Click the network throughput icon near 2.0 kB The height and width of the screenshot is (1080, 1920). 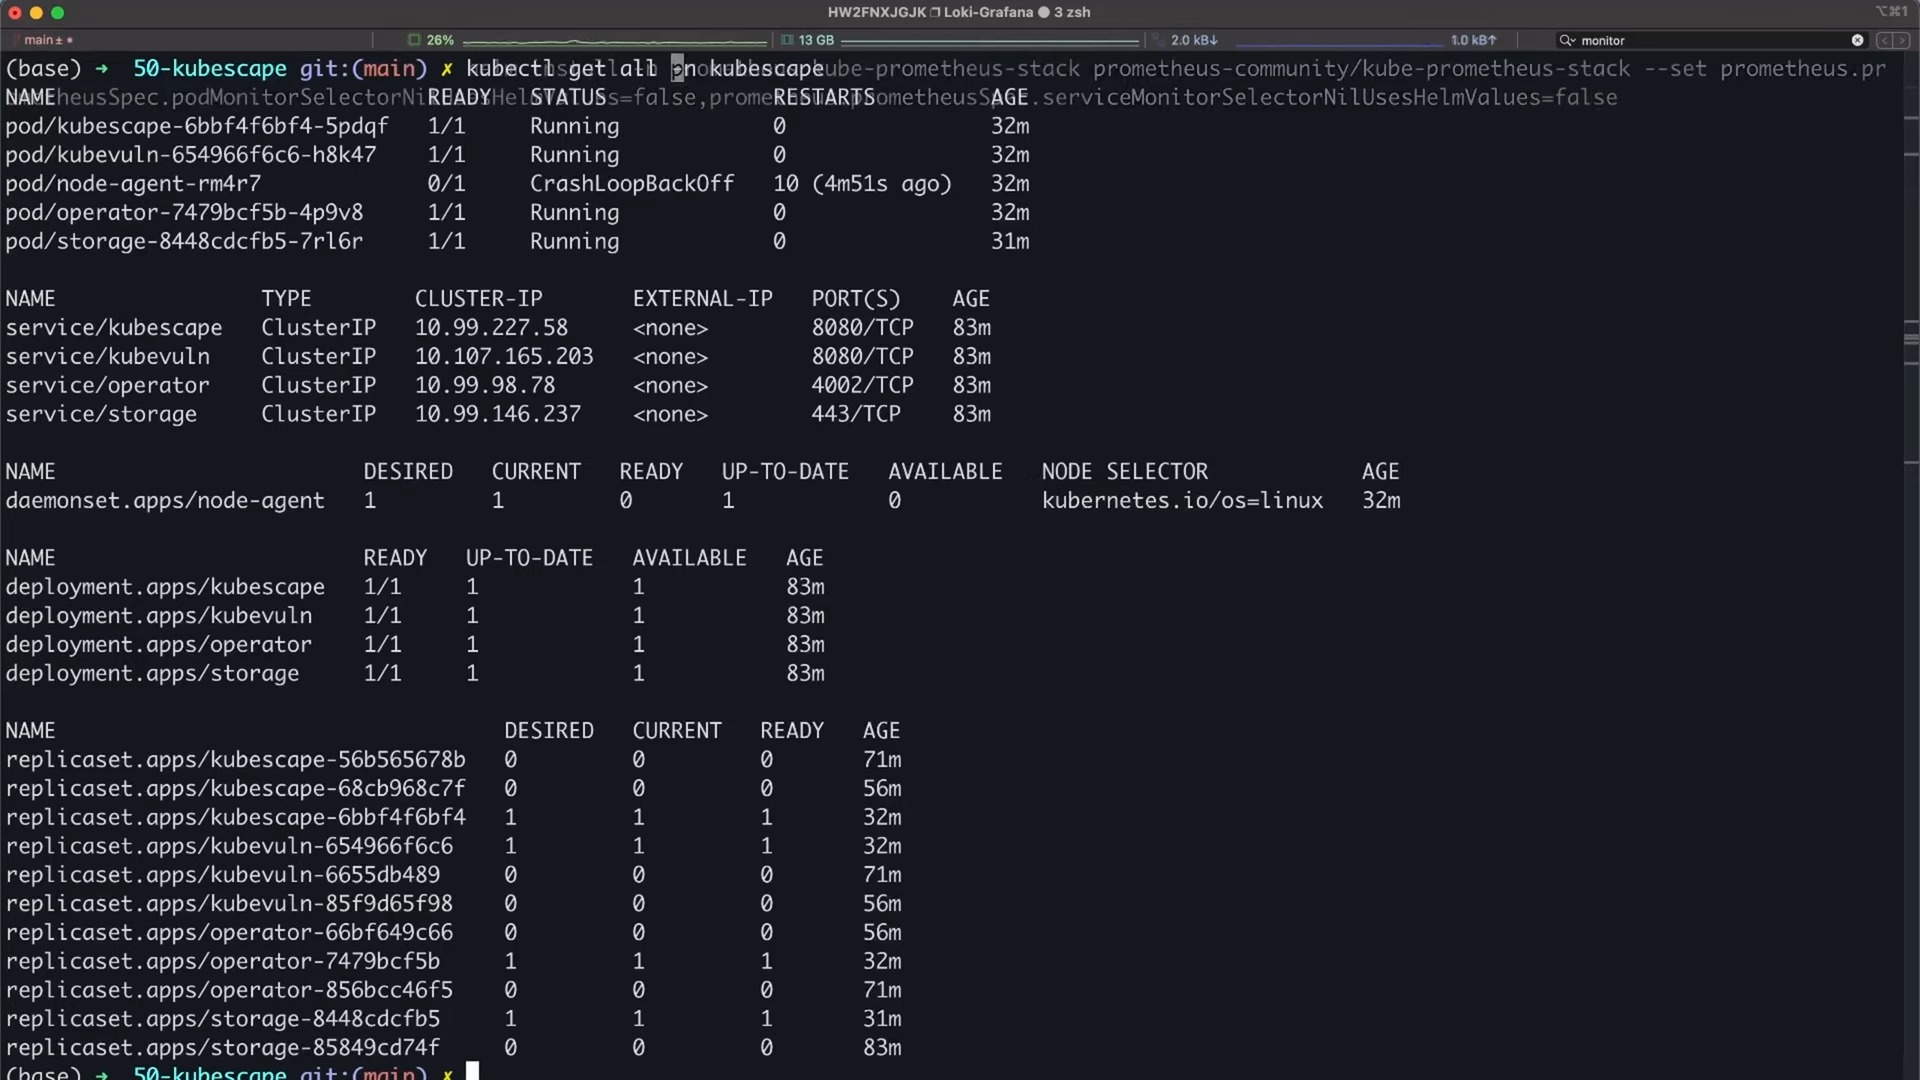(x=1159, y=40)
